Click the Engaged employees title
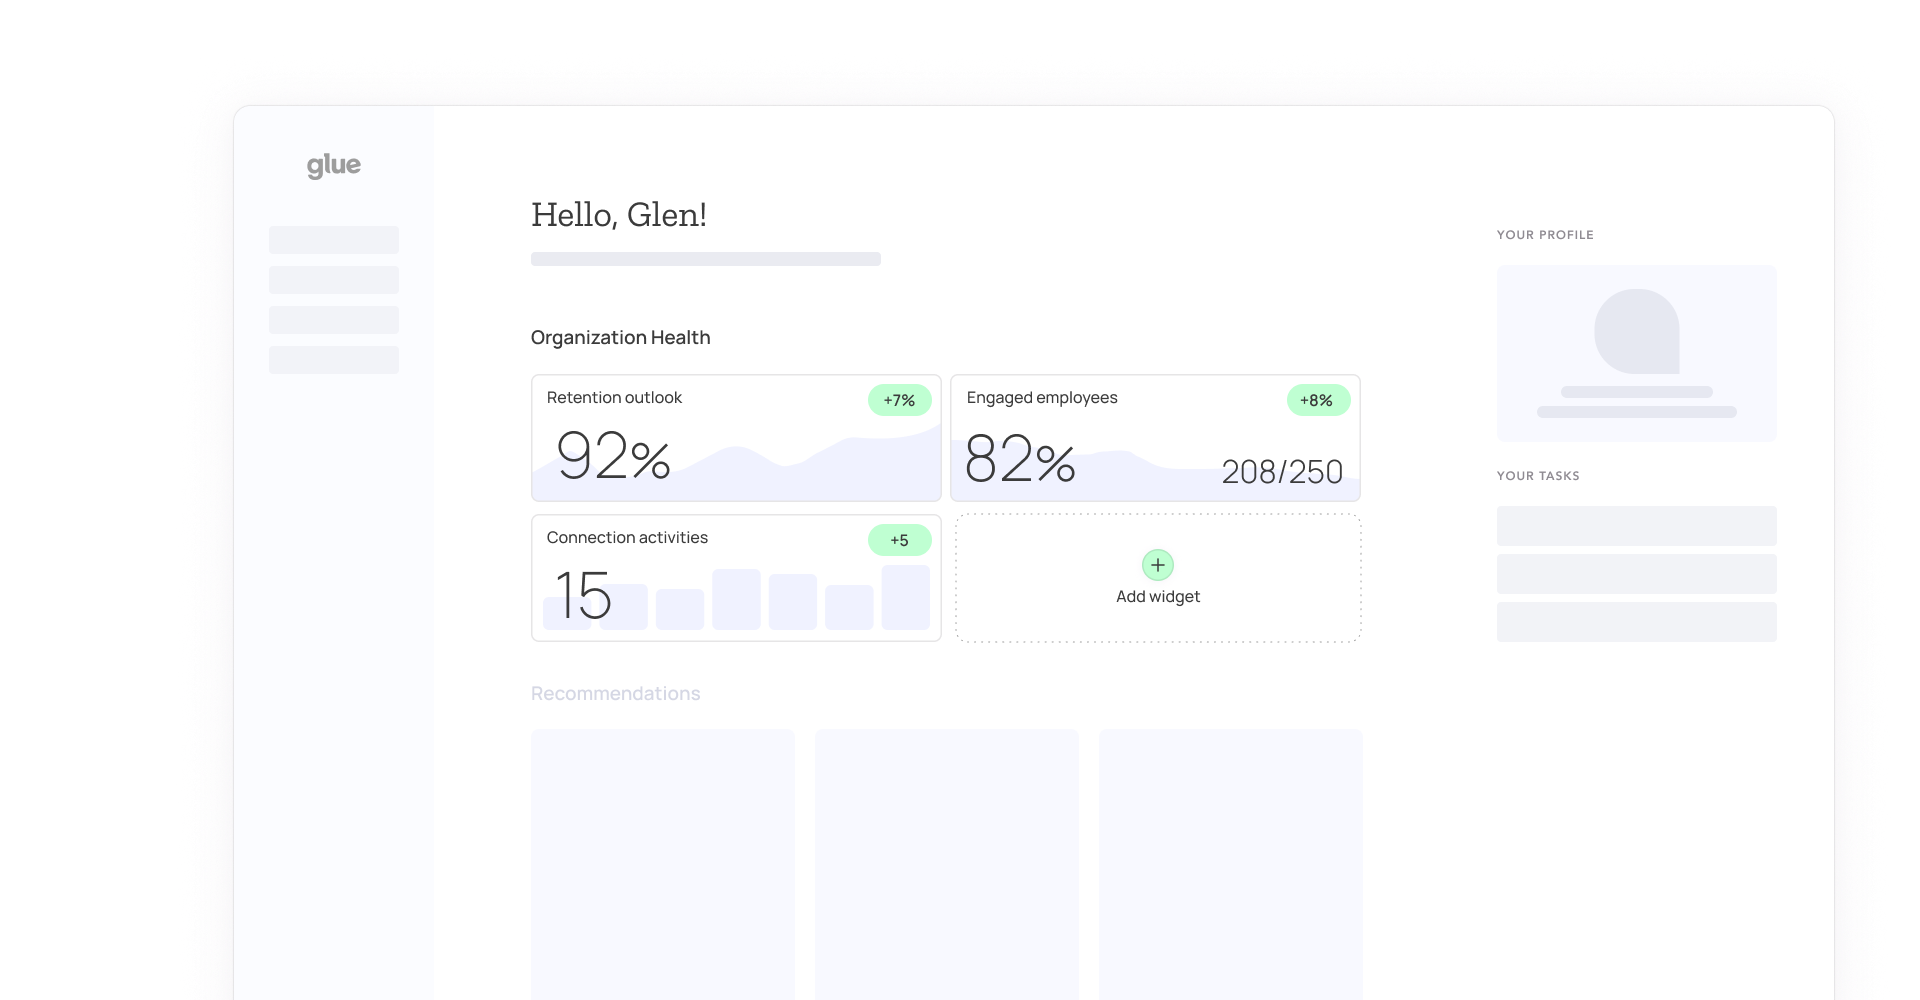 pos(1042,397)
